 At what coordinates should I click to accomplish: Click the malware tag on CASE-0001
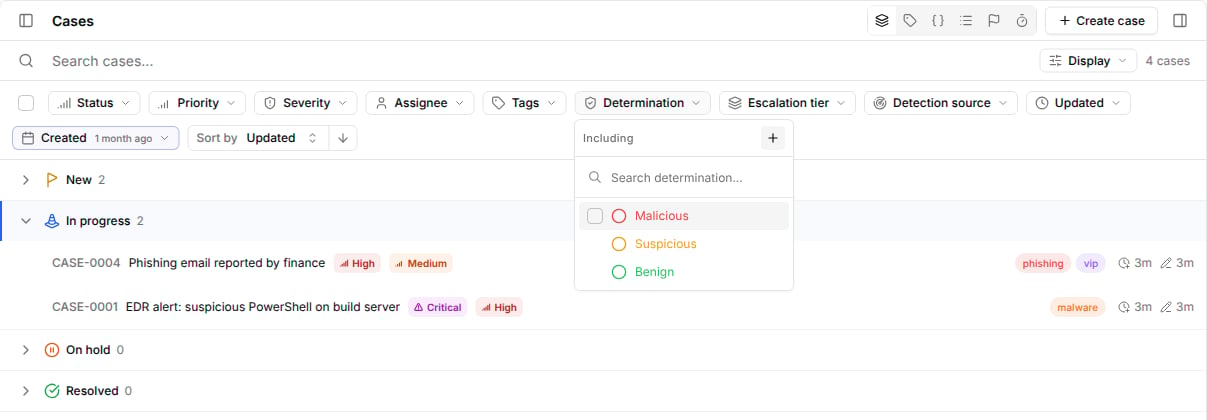click(1078, 307)
